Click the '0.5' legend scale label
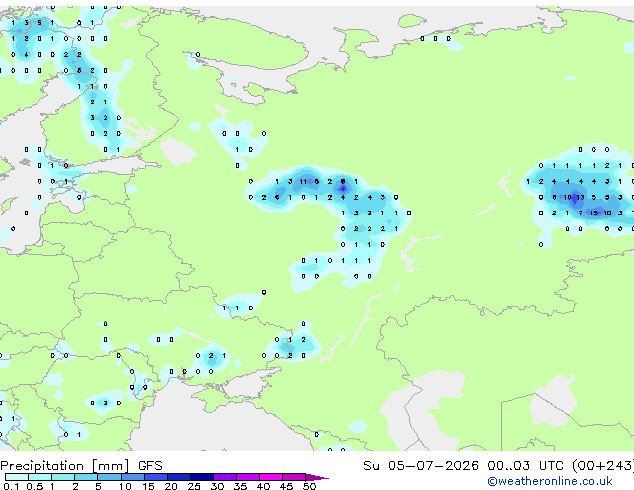Image resolution: width=634 pixels, height=490 pixels. [x=34, y=486]
